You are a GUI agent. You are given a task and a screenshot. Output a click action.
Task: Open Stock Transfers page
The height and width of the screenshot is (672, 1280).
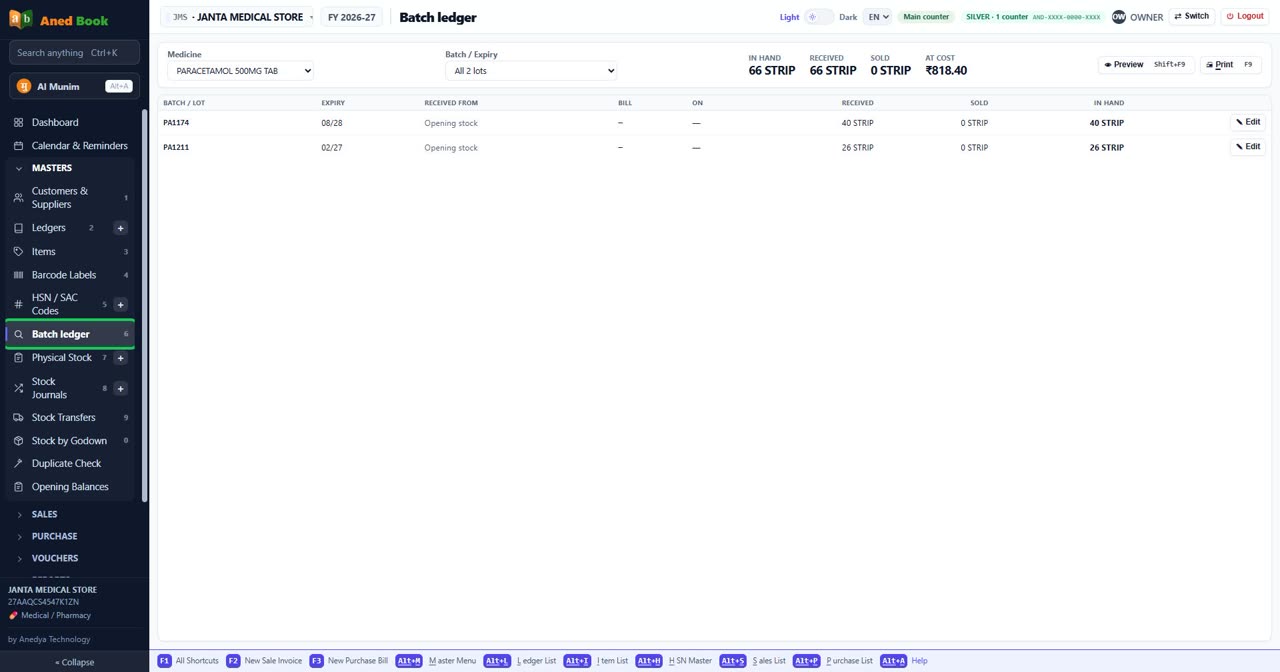point(70,418)
